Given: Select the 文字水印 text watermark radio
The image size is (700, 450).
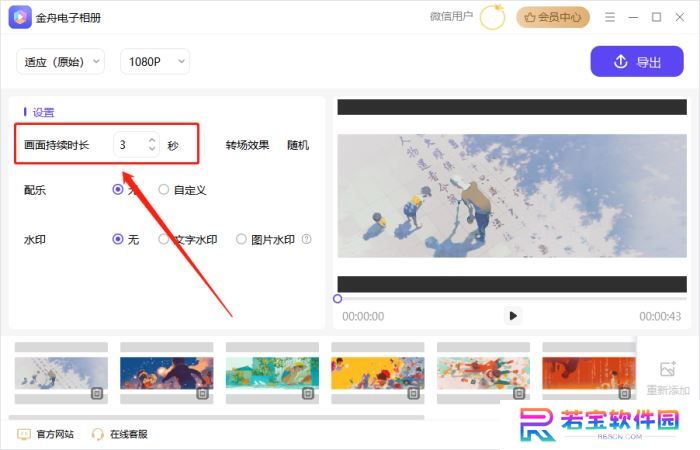Looking at the screenshot, I should tap(164, 239).
